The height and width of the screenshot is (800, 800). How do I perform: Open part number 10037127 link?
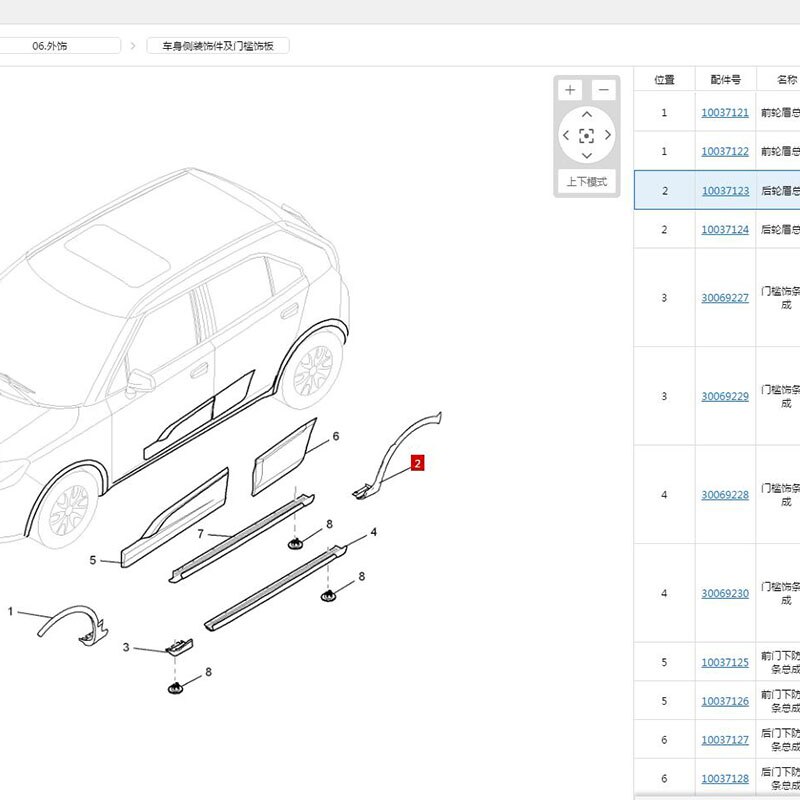click(725, 740)
